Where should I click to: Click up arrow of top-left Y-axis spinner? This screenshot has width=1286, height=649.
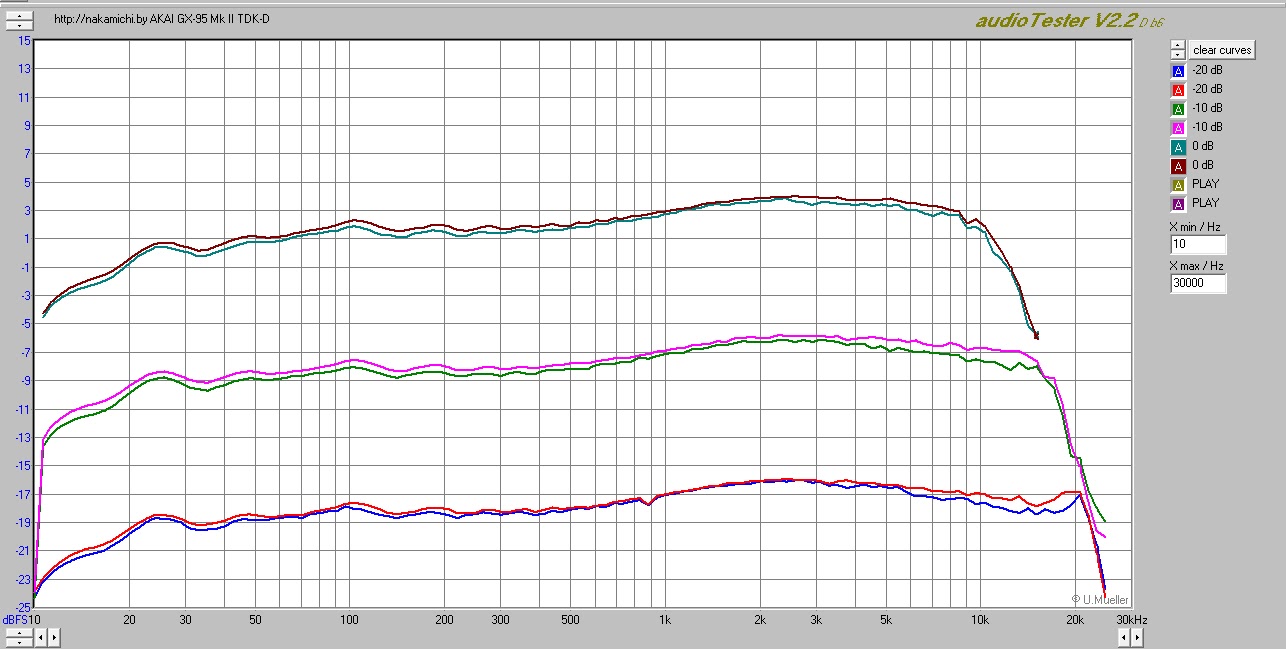[x=18, y=15]
